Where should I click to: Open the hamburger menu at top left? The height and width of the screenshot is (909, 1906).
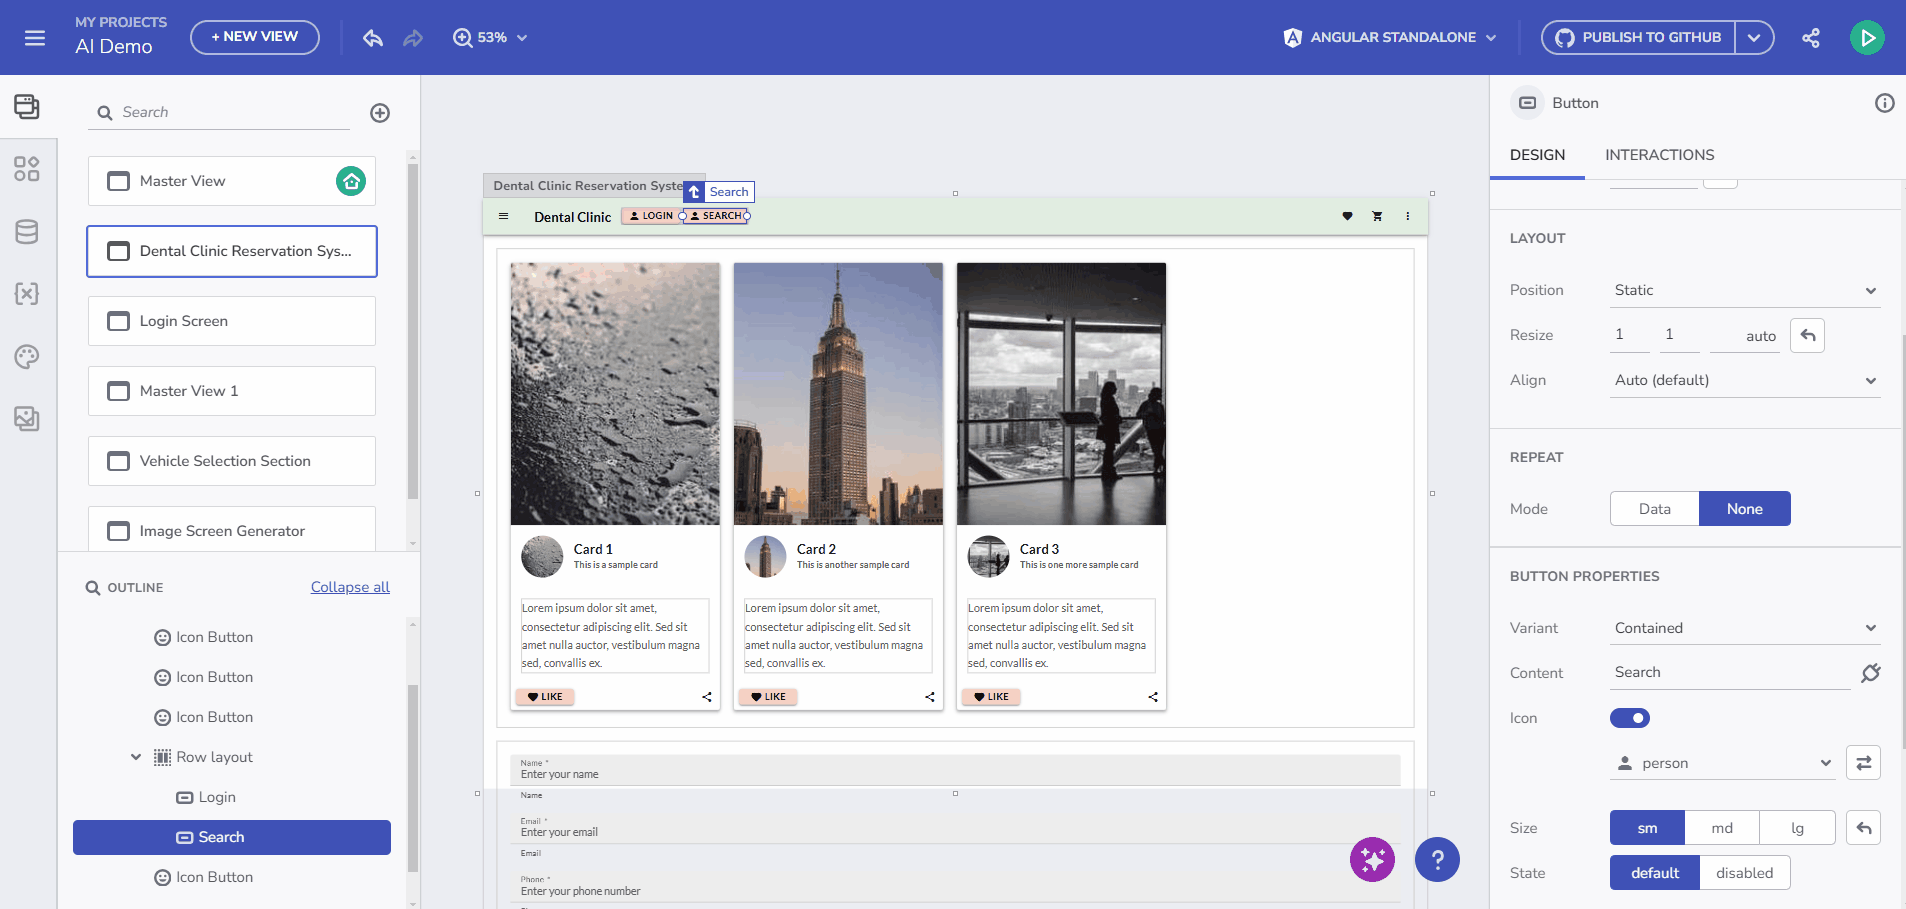(34, 37)
